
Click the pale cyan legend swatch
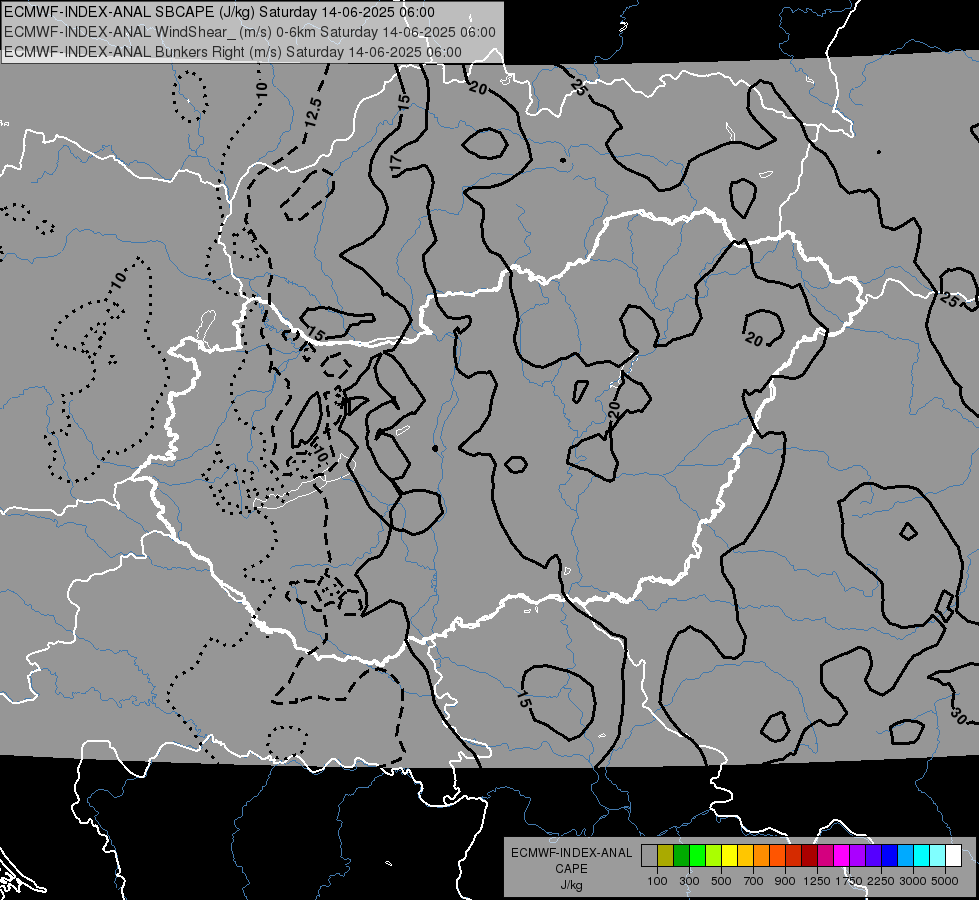pos(938,856)
